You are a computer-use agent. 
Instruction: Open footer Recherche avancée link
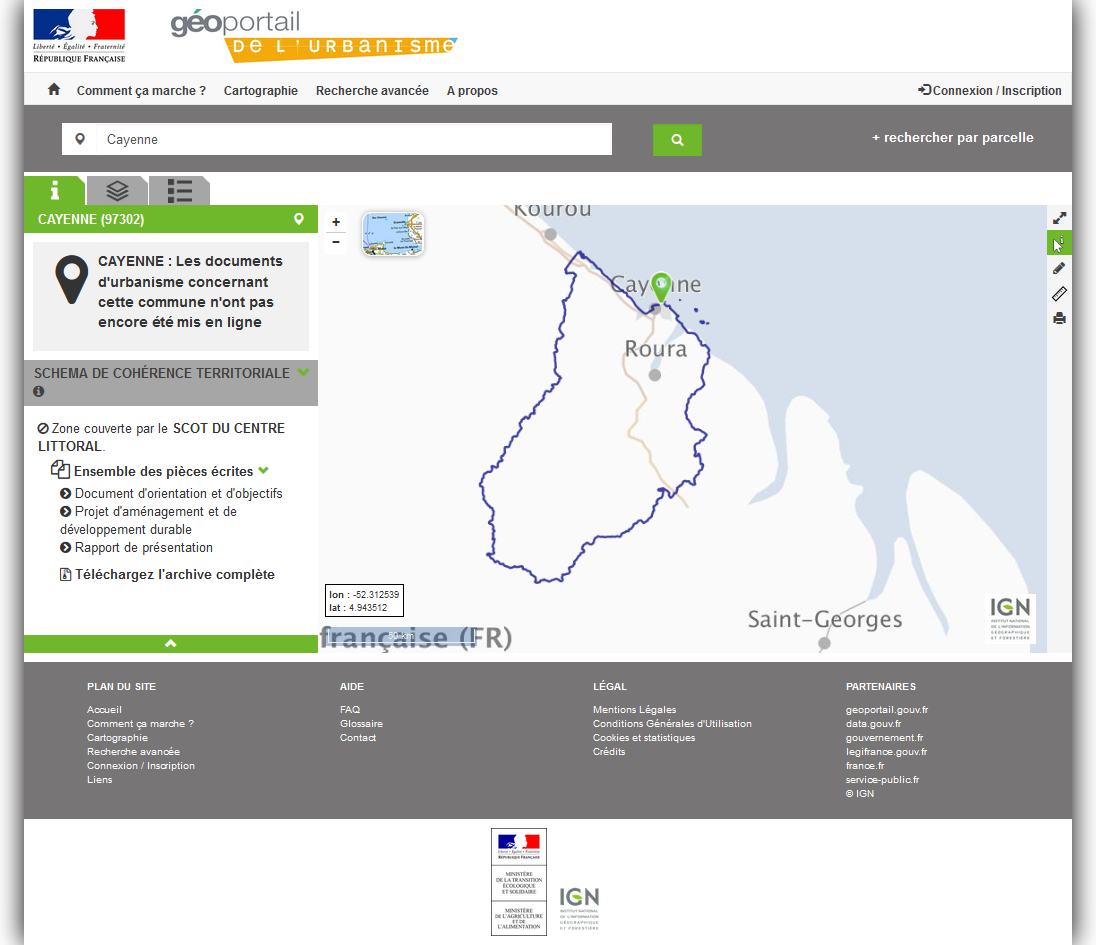click(134, 751)
